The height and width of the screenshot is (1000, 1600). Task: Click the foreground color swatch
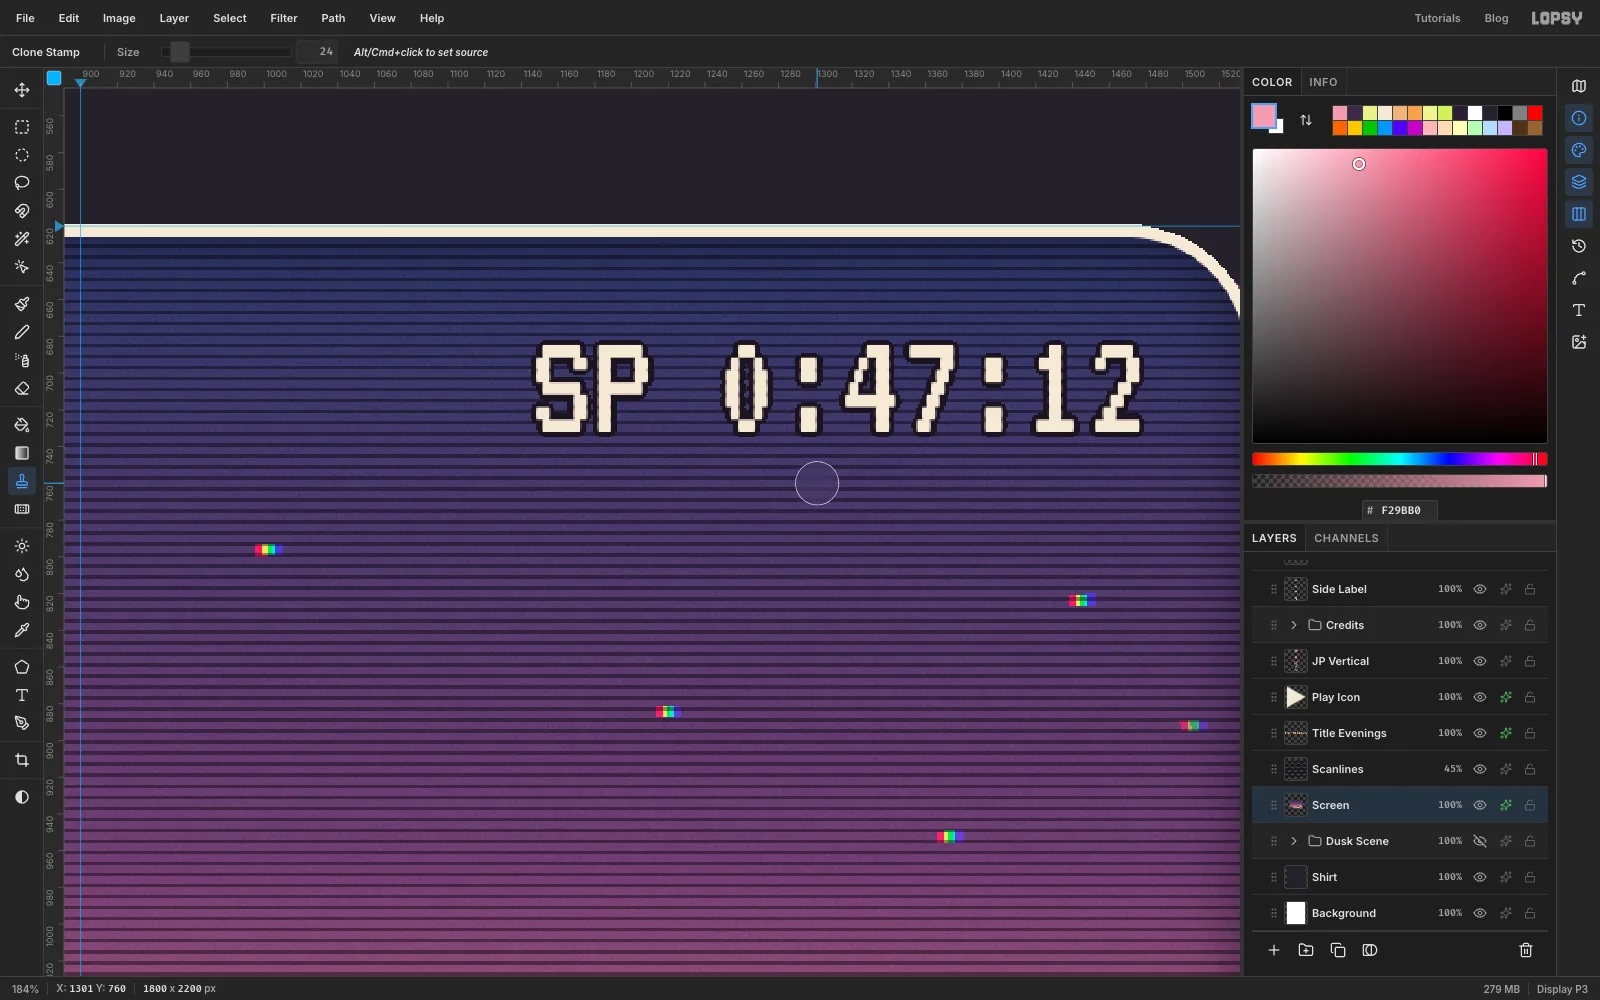point(1264,116)
